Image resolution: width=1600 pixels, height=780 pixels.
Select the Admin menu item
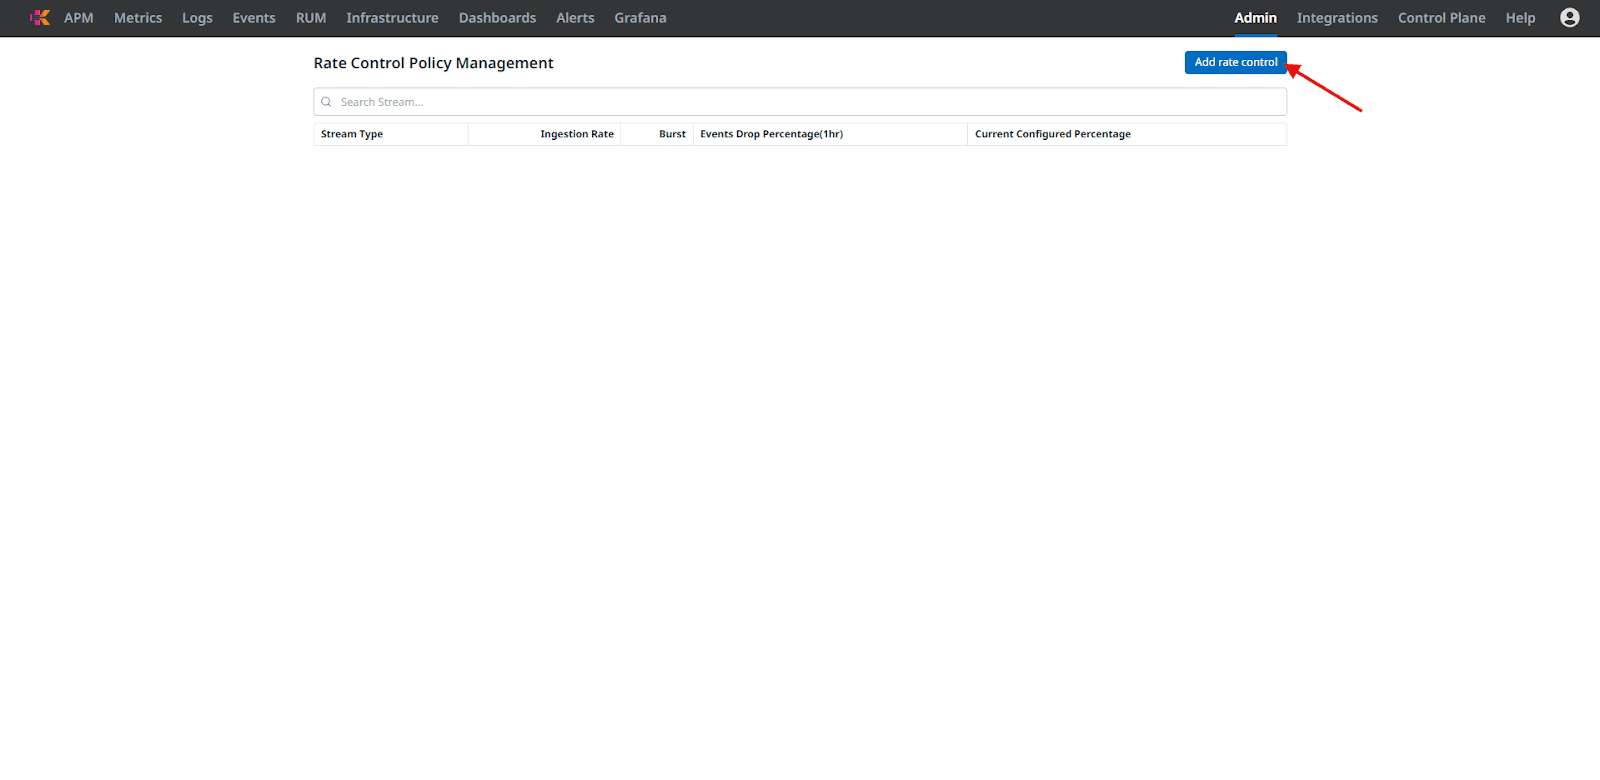tap(1255, 18)
